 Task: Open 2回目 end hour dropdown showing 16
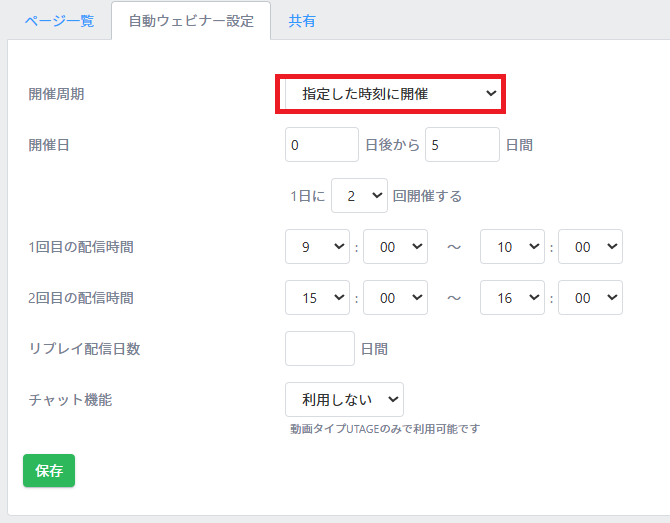click(512, 297)
